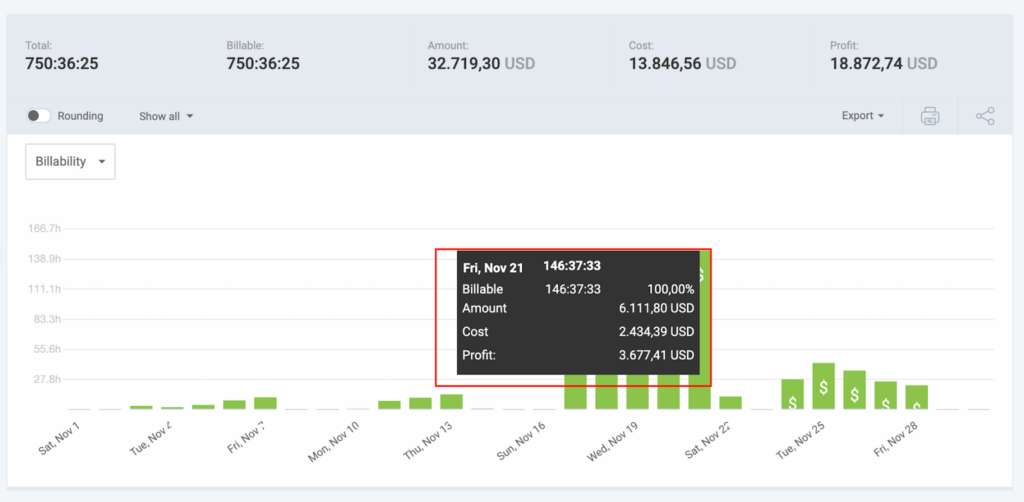Click the Amount value 32.719,30 USD
This screenshot has height=502, width=1024.
(481, 64)
